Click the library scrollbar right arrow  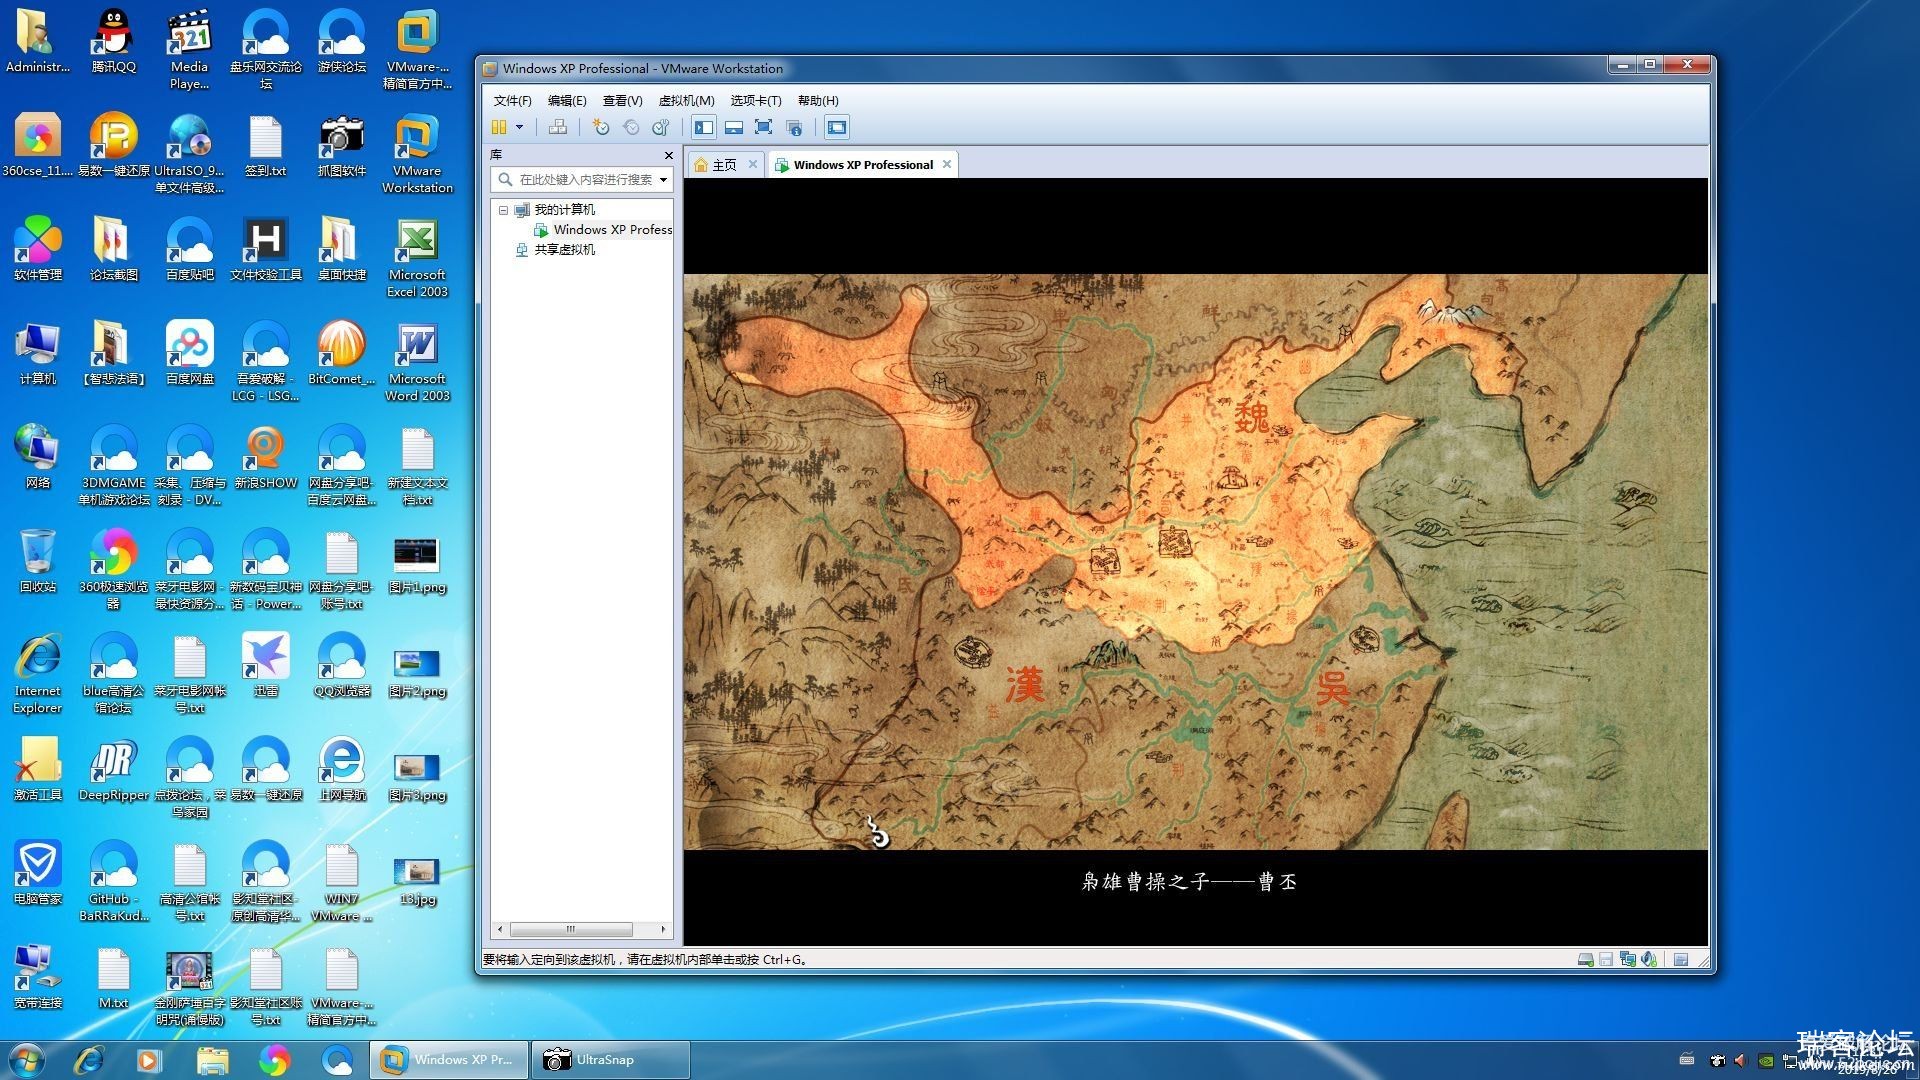point(663,929)
